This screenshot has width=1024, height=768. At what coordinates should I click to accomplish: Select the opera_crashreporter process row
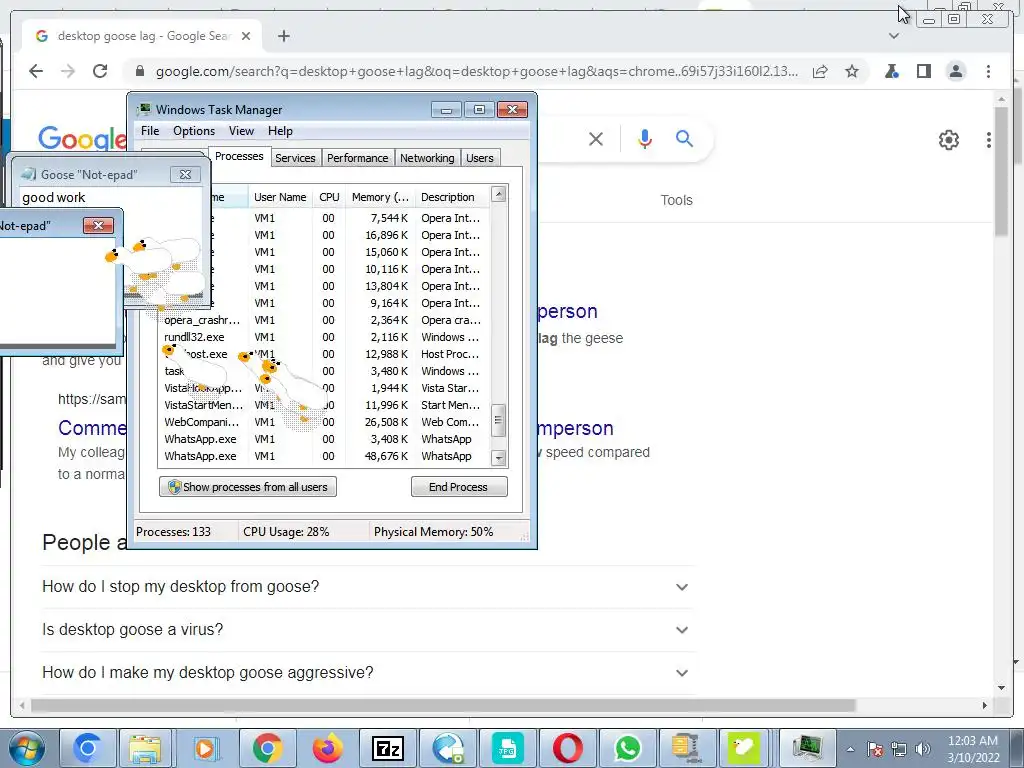tap(324, 321)
